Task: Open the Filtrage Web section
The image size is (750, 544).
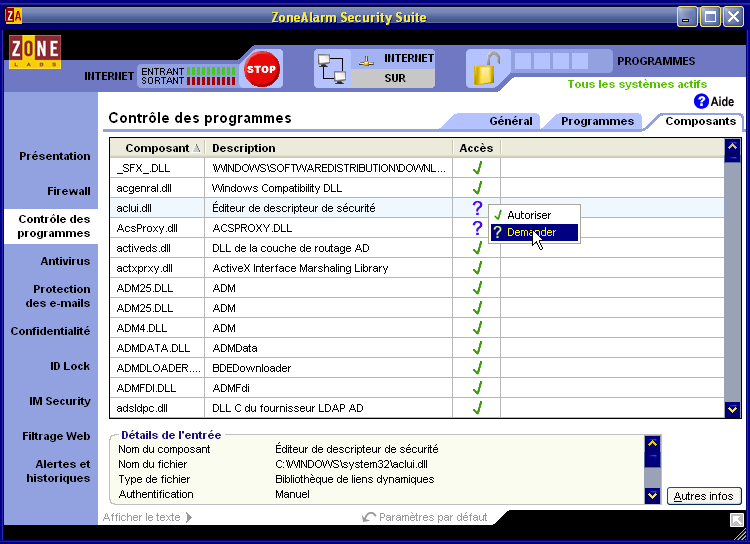Action: [56, 436]
